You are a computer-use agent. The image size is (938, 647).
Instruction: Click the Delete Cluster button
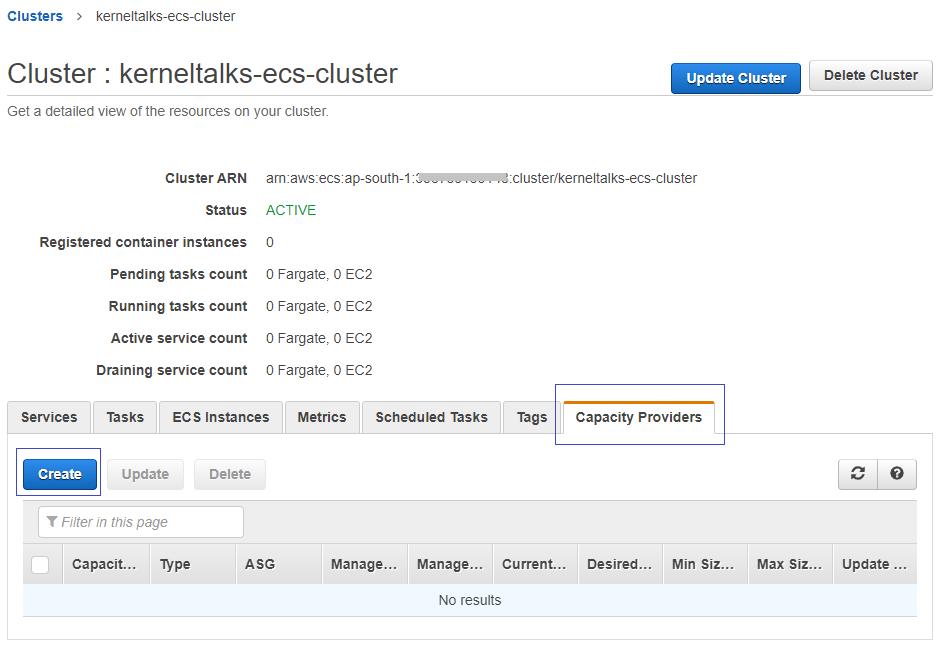(x=870, y=75)
